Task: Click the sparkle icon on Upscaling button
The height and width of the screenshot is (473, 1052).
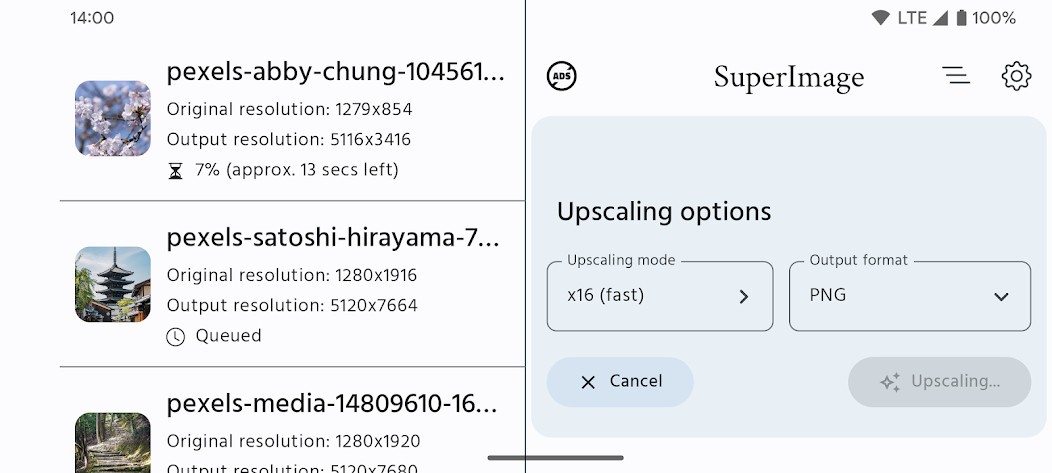Action: [x=890, y=382]
